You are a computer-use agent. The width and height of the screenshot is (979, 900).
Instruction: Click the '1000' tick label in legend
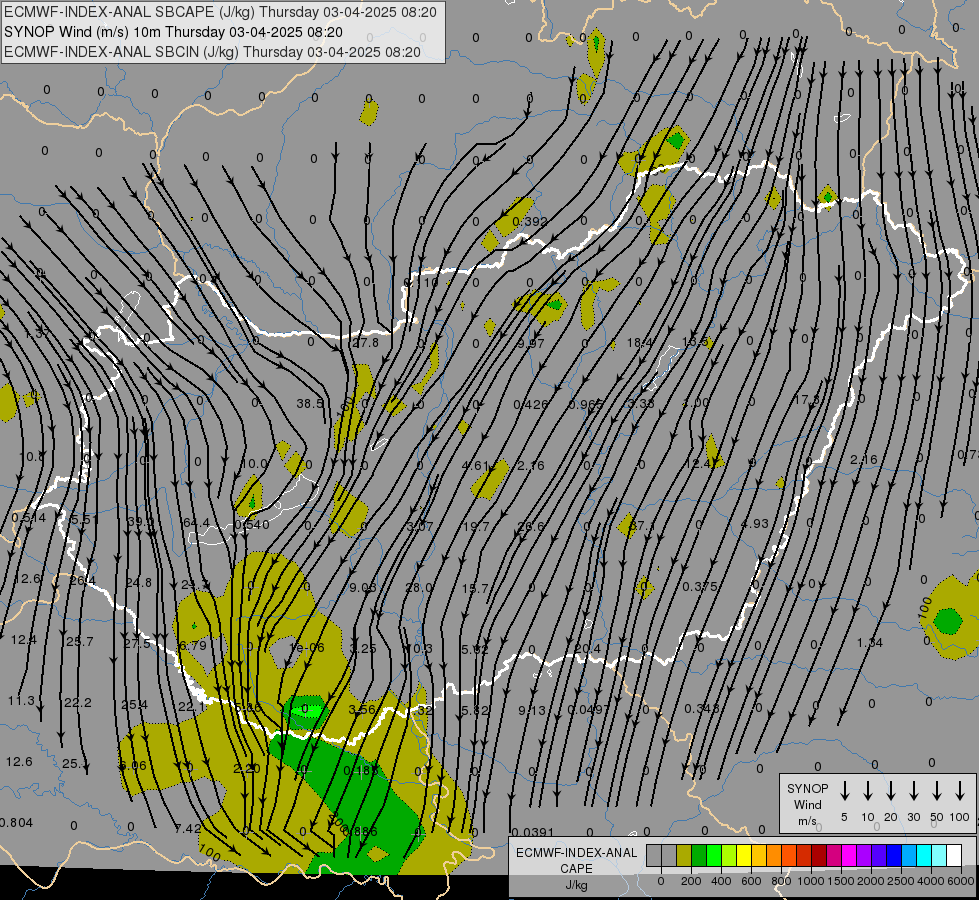[x=810, y=881]
